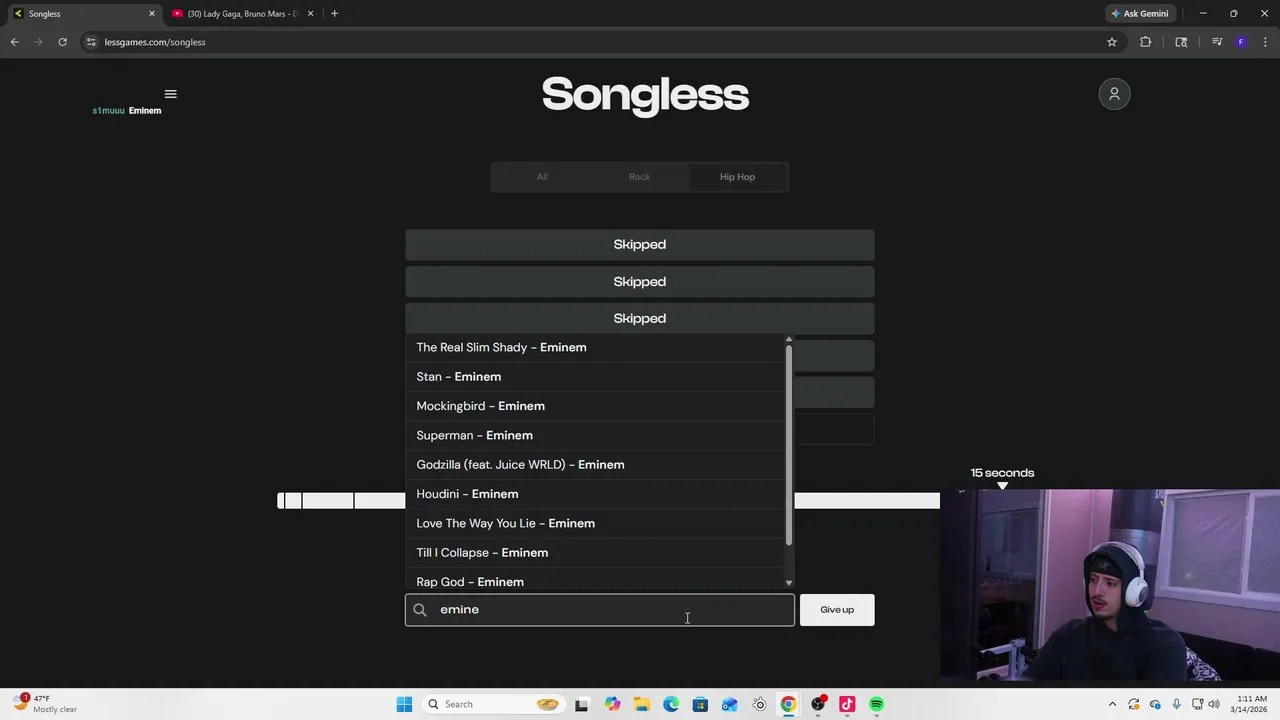This screenshot has width=1280, height=720.
Task: Open Microsoft Store from taskbar
Action: click(x=700, y=704)
